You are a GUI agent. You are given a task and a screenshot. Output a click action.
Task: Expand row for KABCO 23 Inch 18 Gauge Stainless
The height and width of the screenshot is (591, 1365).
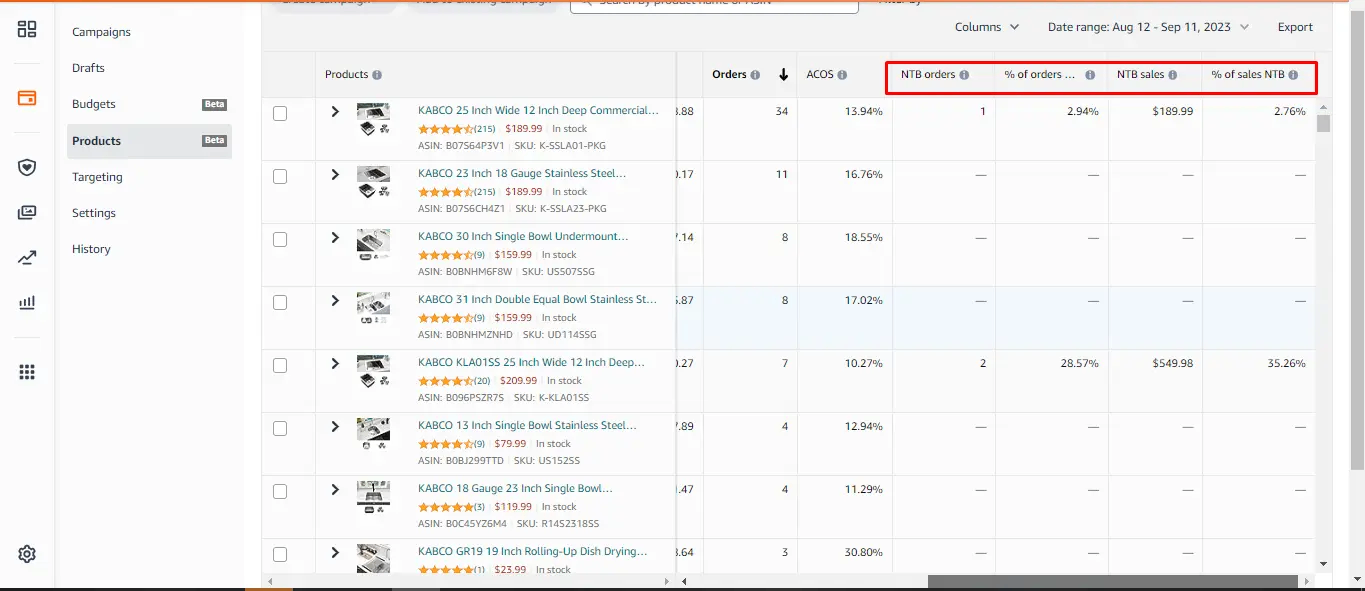336,174
